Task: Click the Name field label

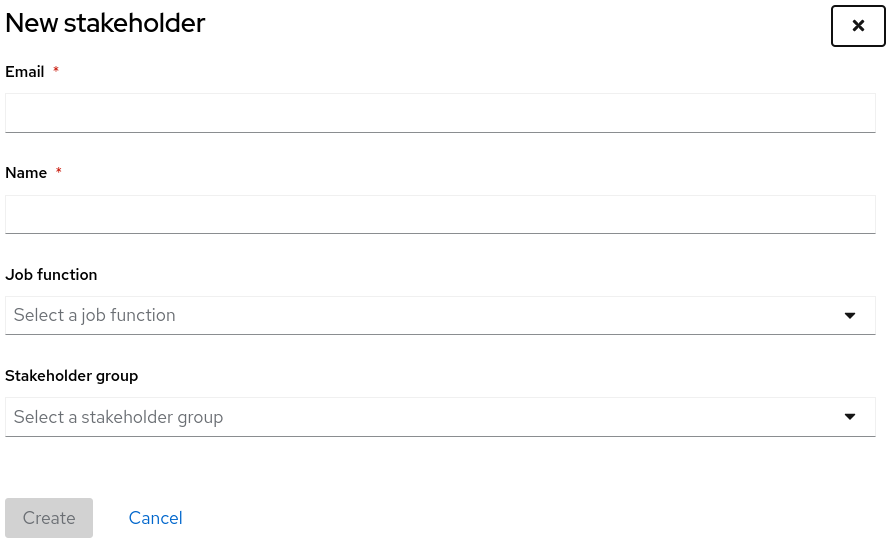Action: (x=26, y=173)
